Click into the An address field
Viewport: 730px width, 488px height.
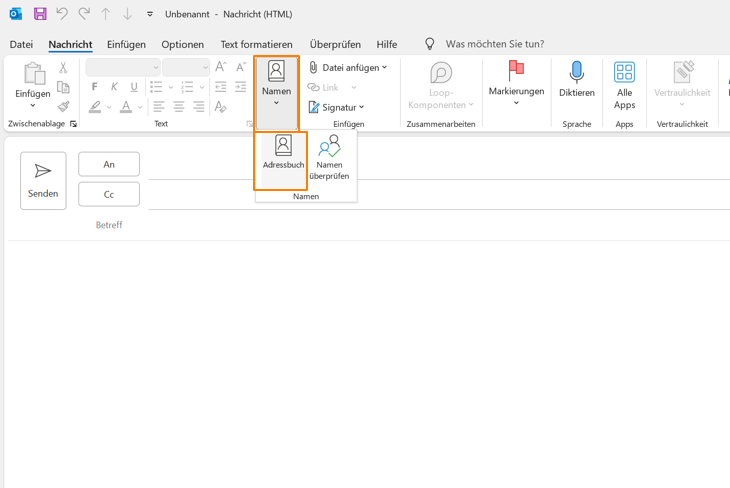coord(439,167)
